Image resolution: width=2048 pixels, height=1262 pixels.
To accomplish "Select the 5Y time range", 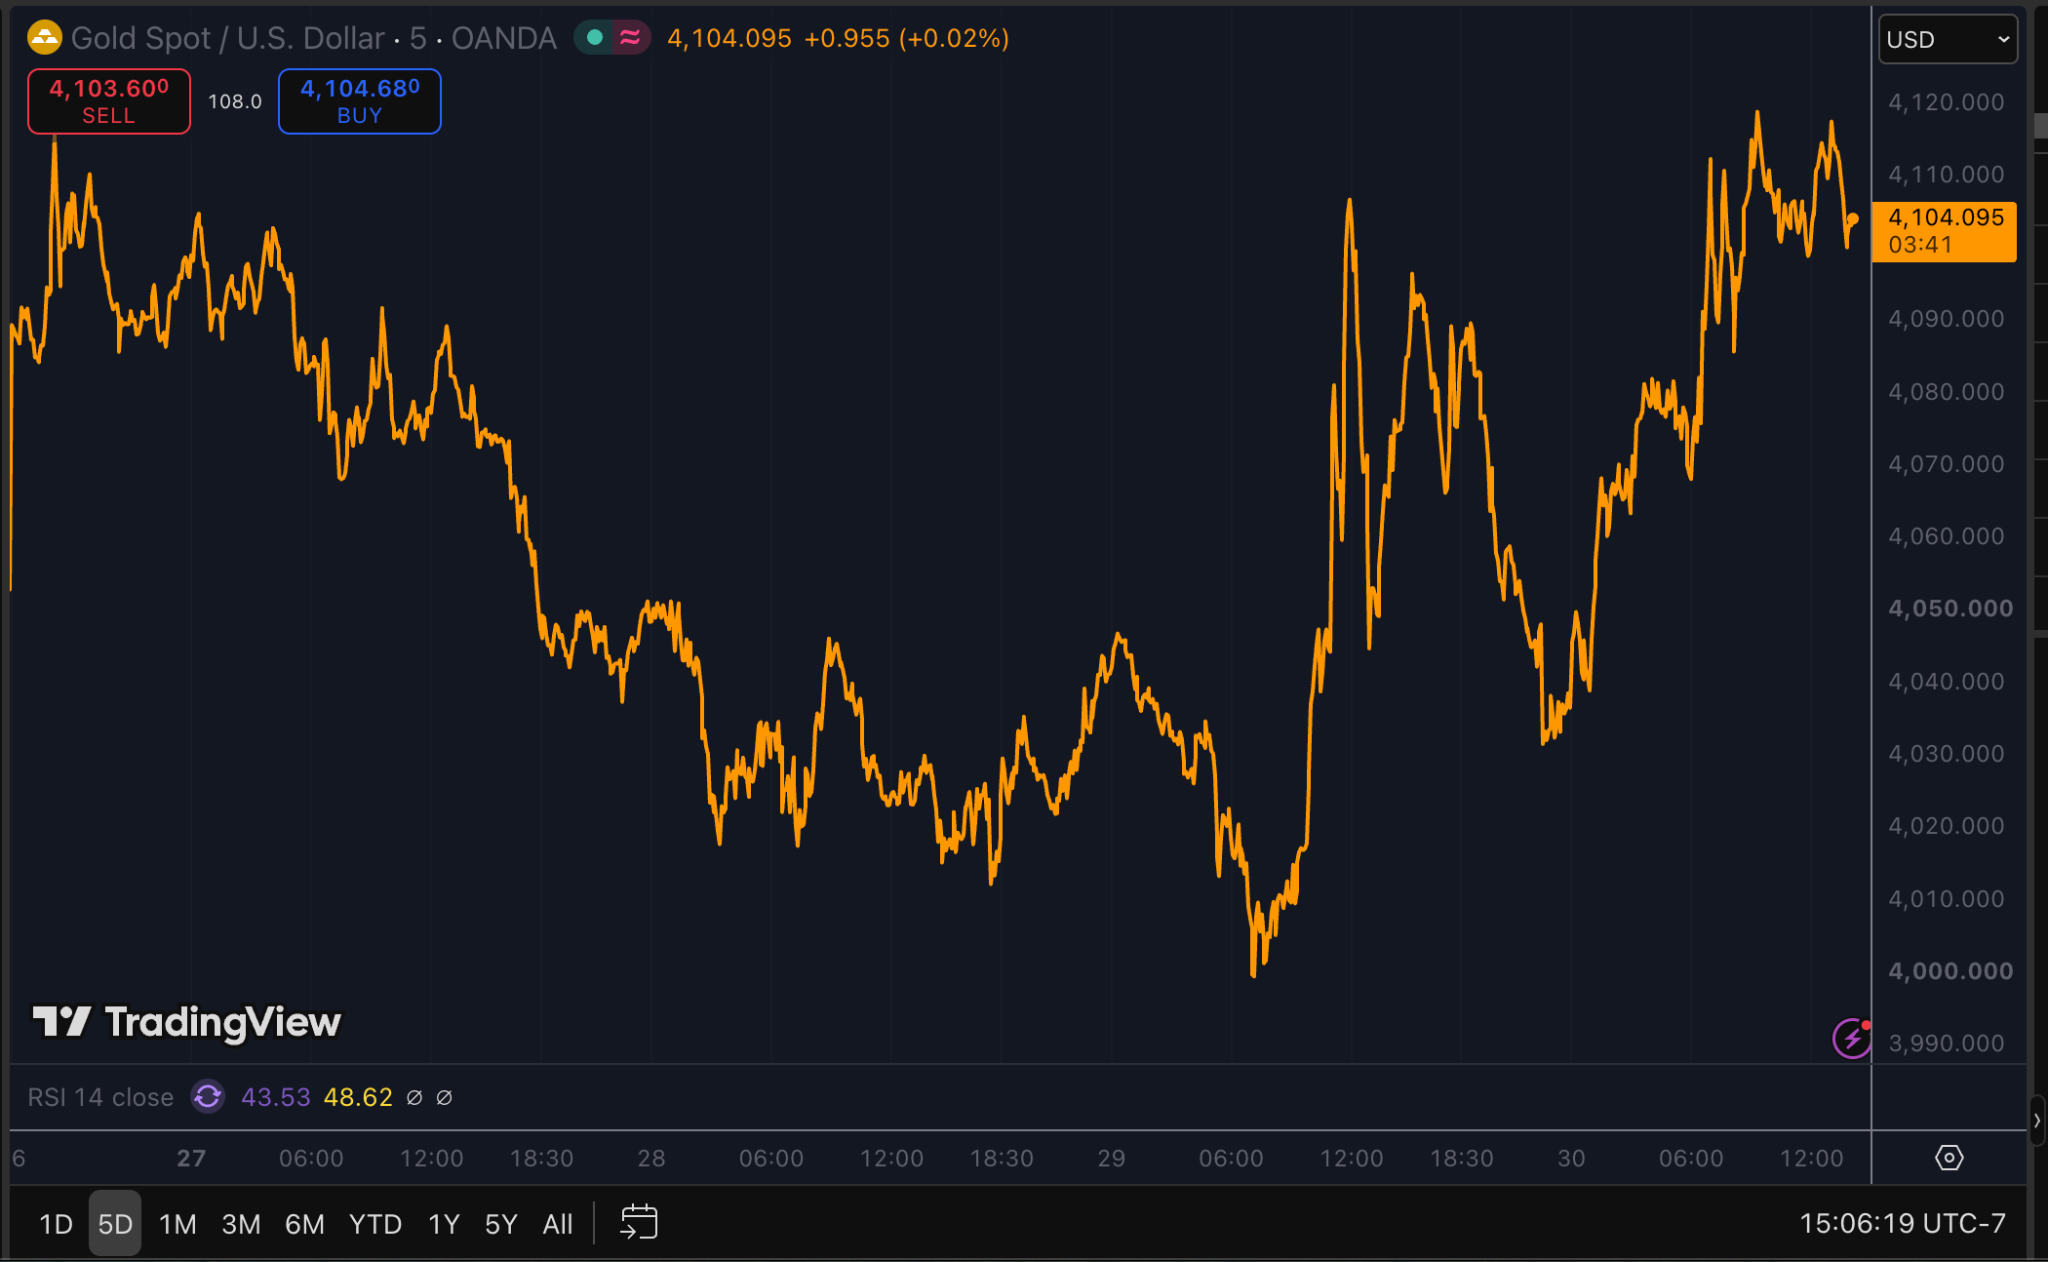I will pos(501,1224).
